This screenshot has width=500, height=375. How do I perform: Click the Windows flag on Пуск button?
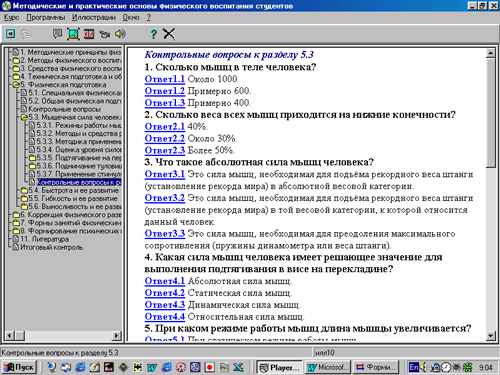click(x=9, y=367)
